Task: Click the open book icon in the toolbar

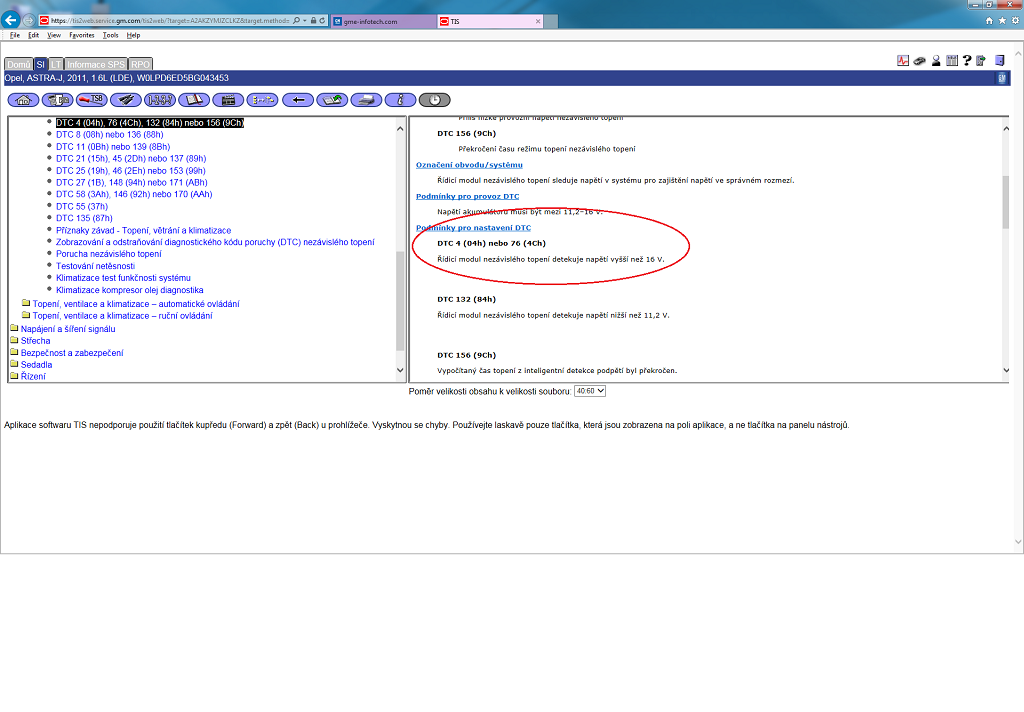Action: coord(194,99)
